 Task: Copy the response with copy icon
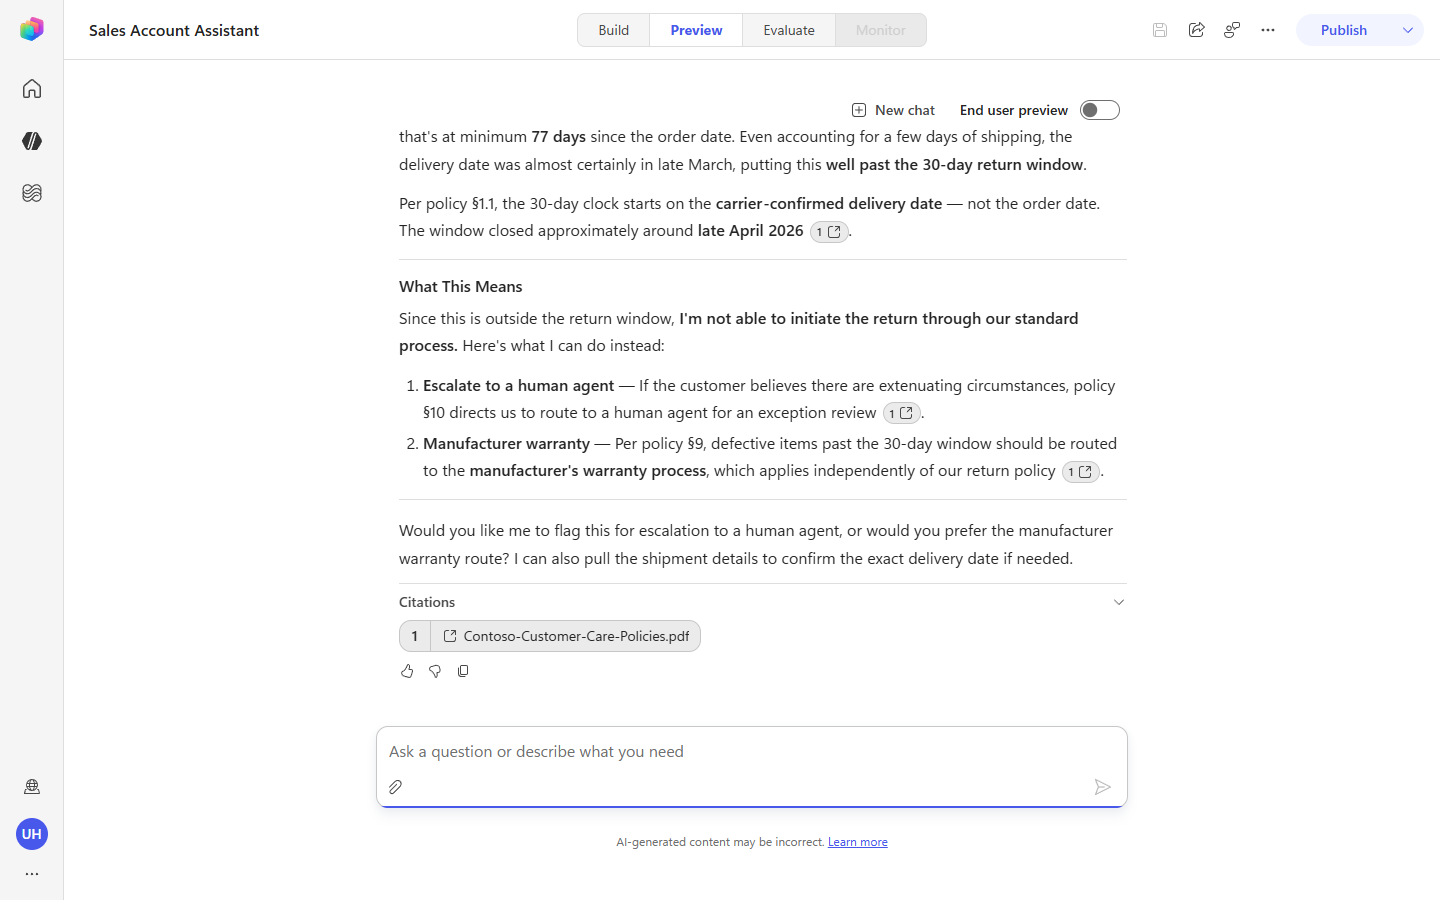pyautogui.click(x=463, y=671)
